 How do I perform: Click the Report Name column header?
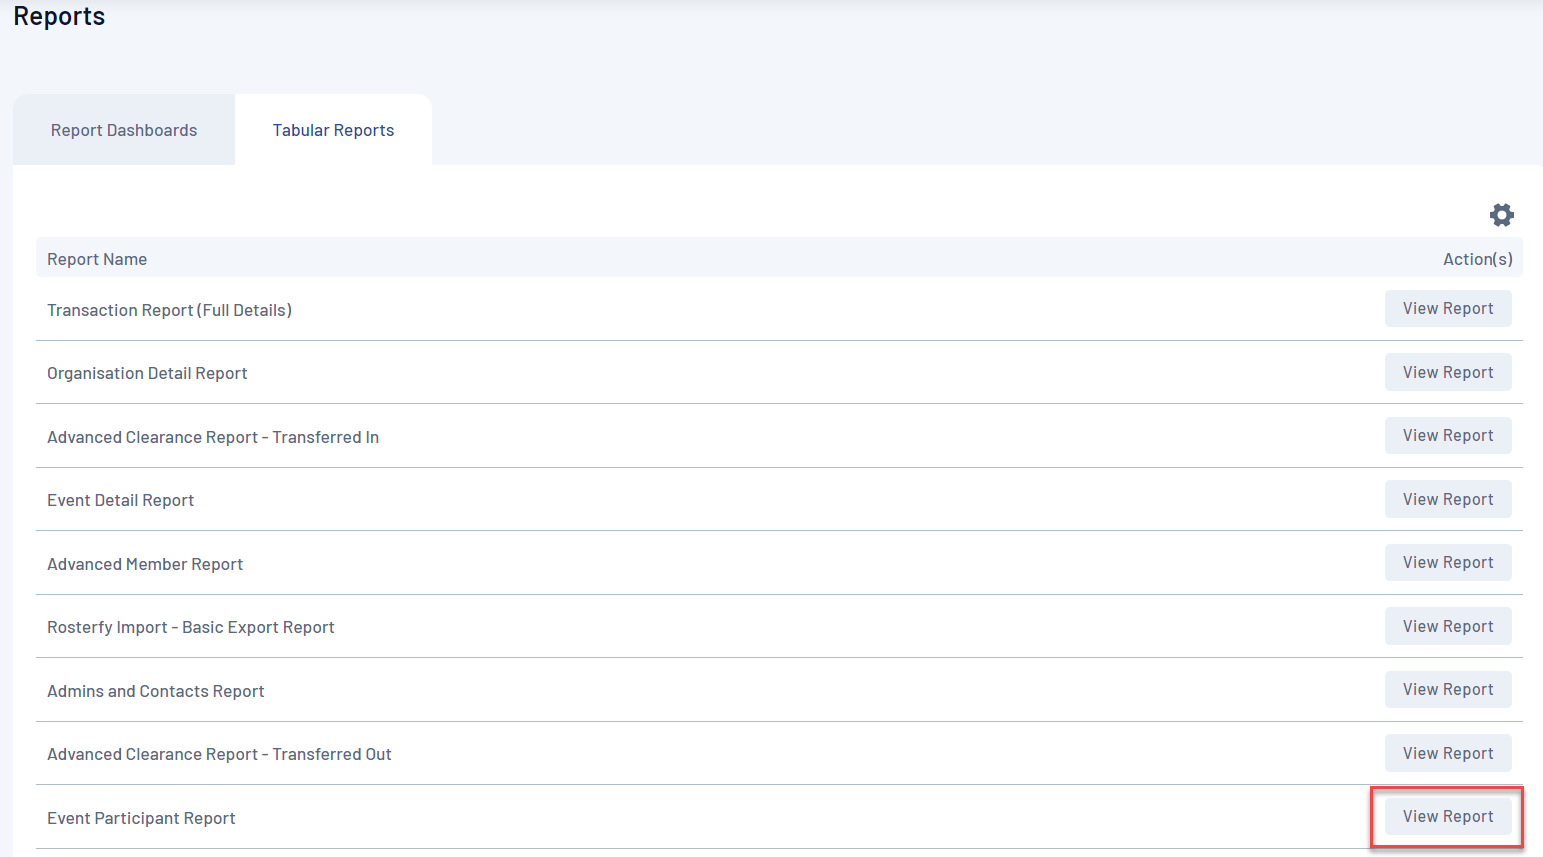coord(97,259)
